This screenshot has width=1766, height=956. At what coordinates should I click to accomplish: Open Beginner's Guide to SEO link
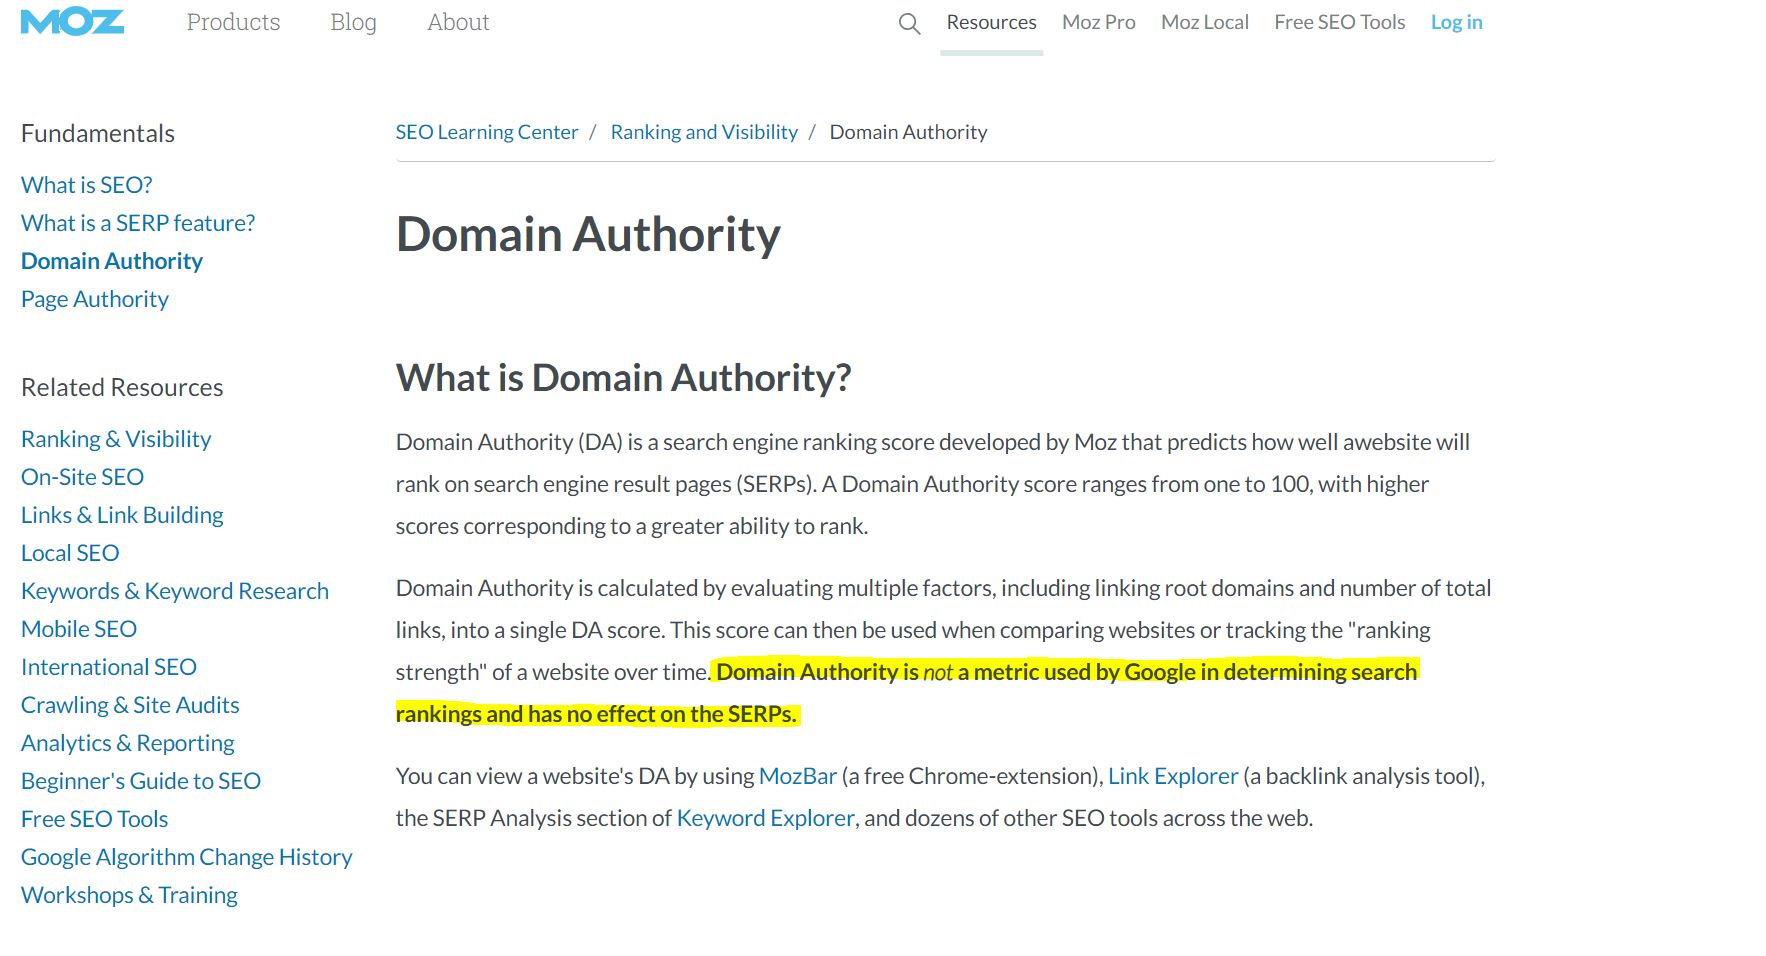tap(141, 781)
